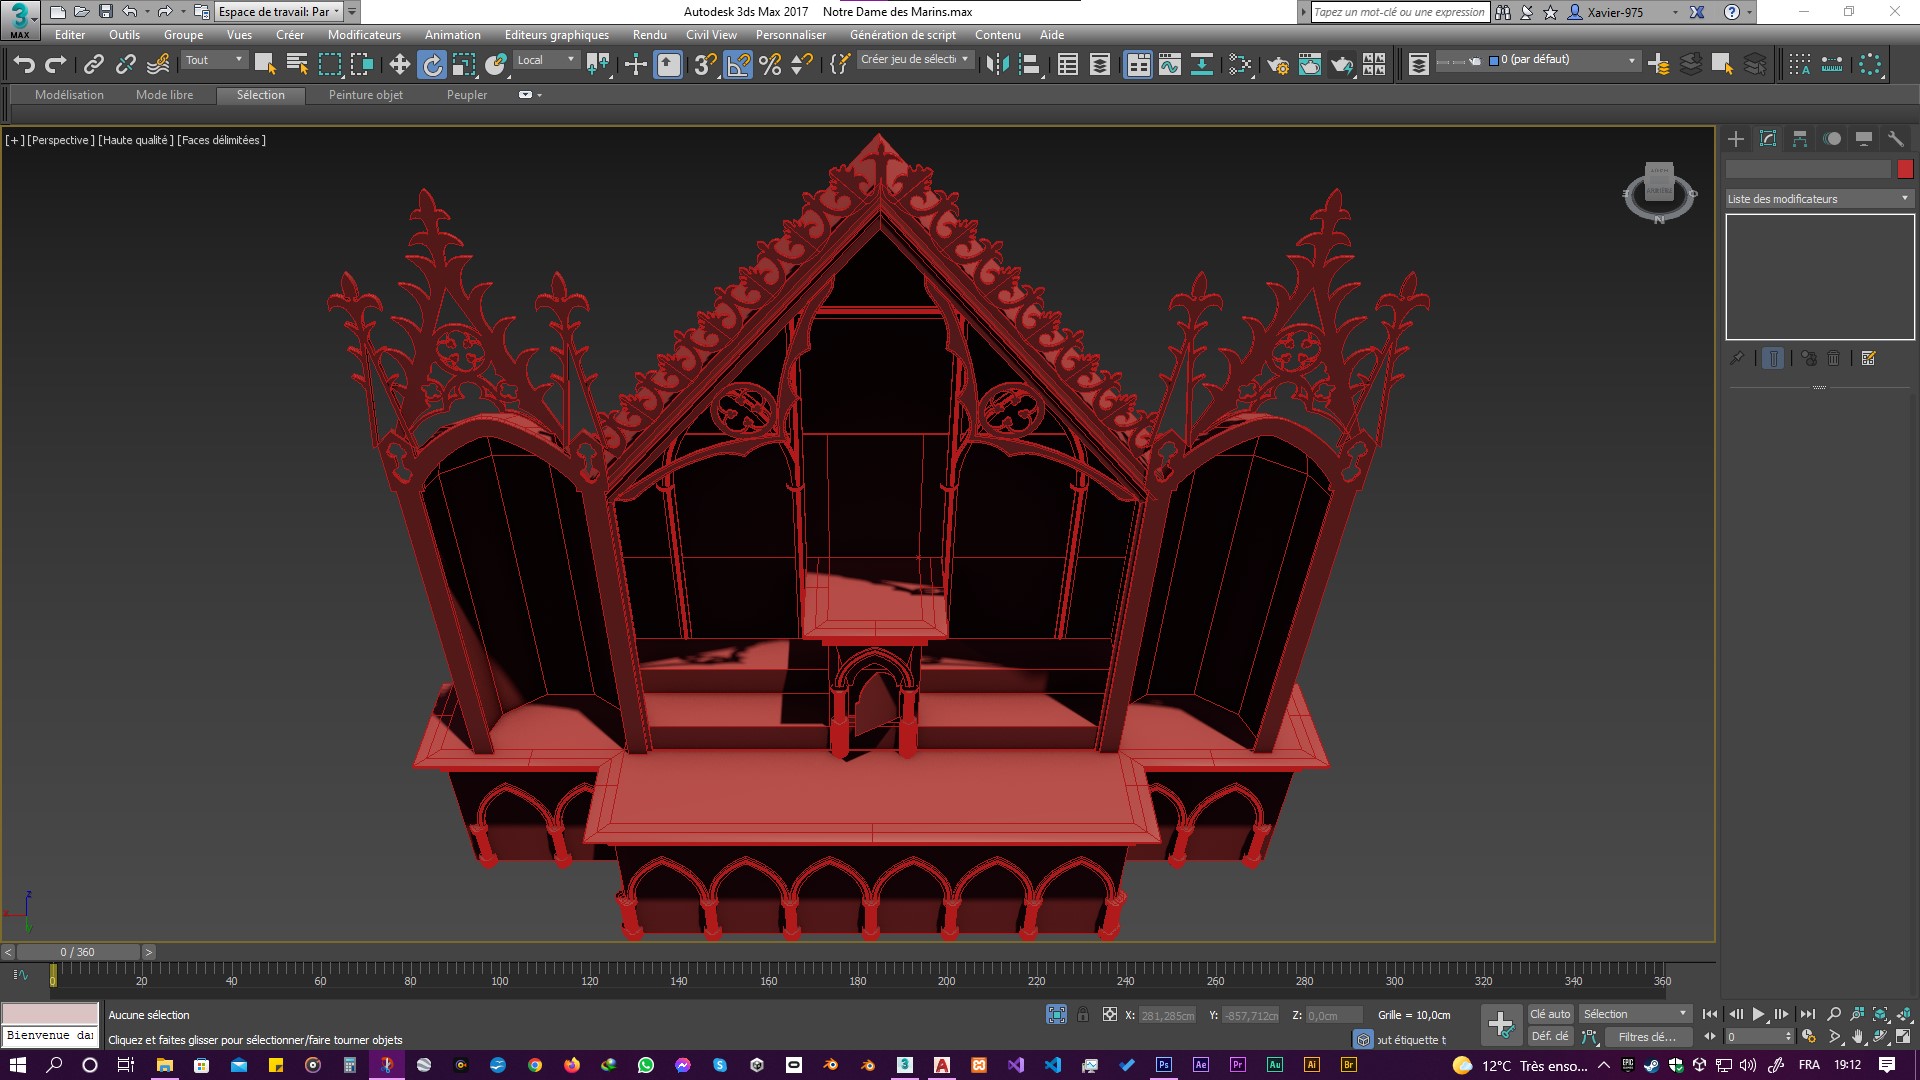This screenshot has height=1080, width=1920.
Task: Open the Hierarchy command panel tab
Action: tap(1800, 139)
